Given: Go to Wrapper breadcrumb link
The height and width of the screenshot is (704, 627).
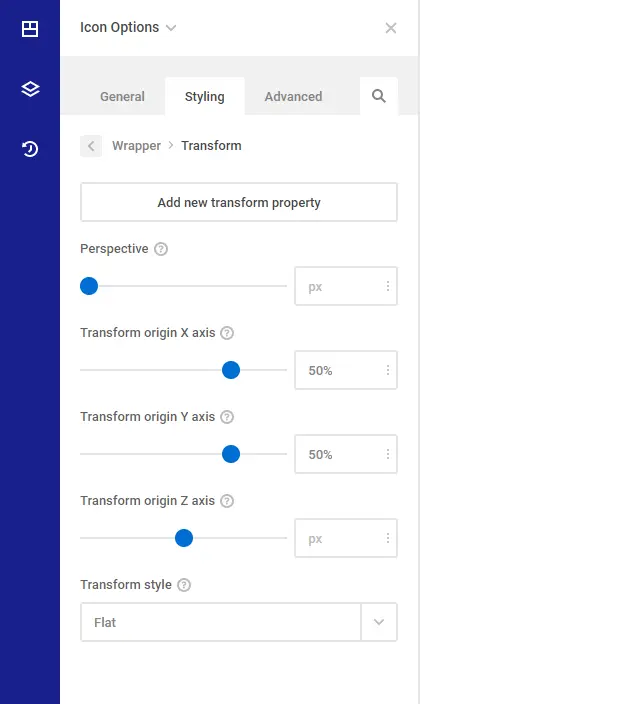Looking at the screenshot, I should pyautogui.click(x=136, y=146).
